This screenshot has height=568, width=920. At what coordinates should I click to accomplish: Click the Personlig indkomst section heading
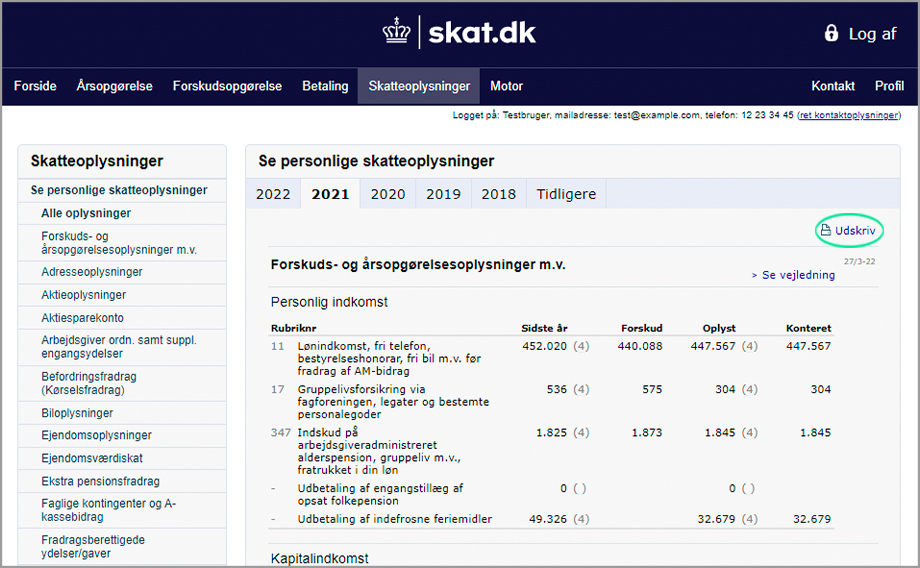(x=329, y=302)
